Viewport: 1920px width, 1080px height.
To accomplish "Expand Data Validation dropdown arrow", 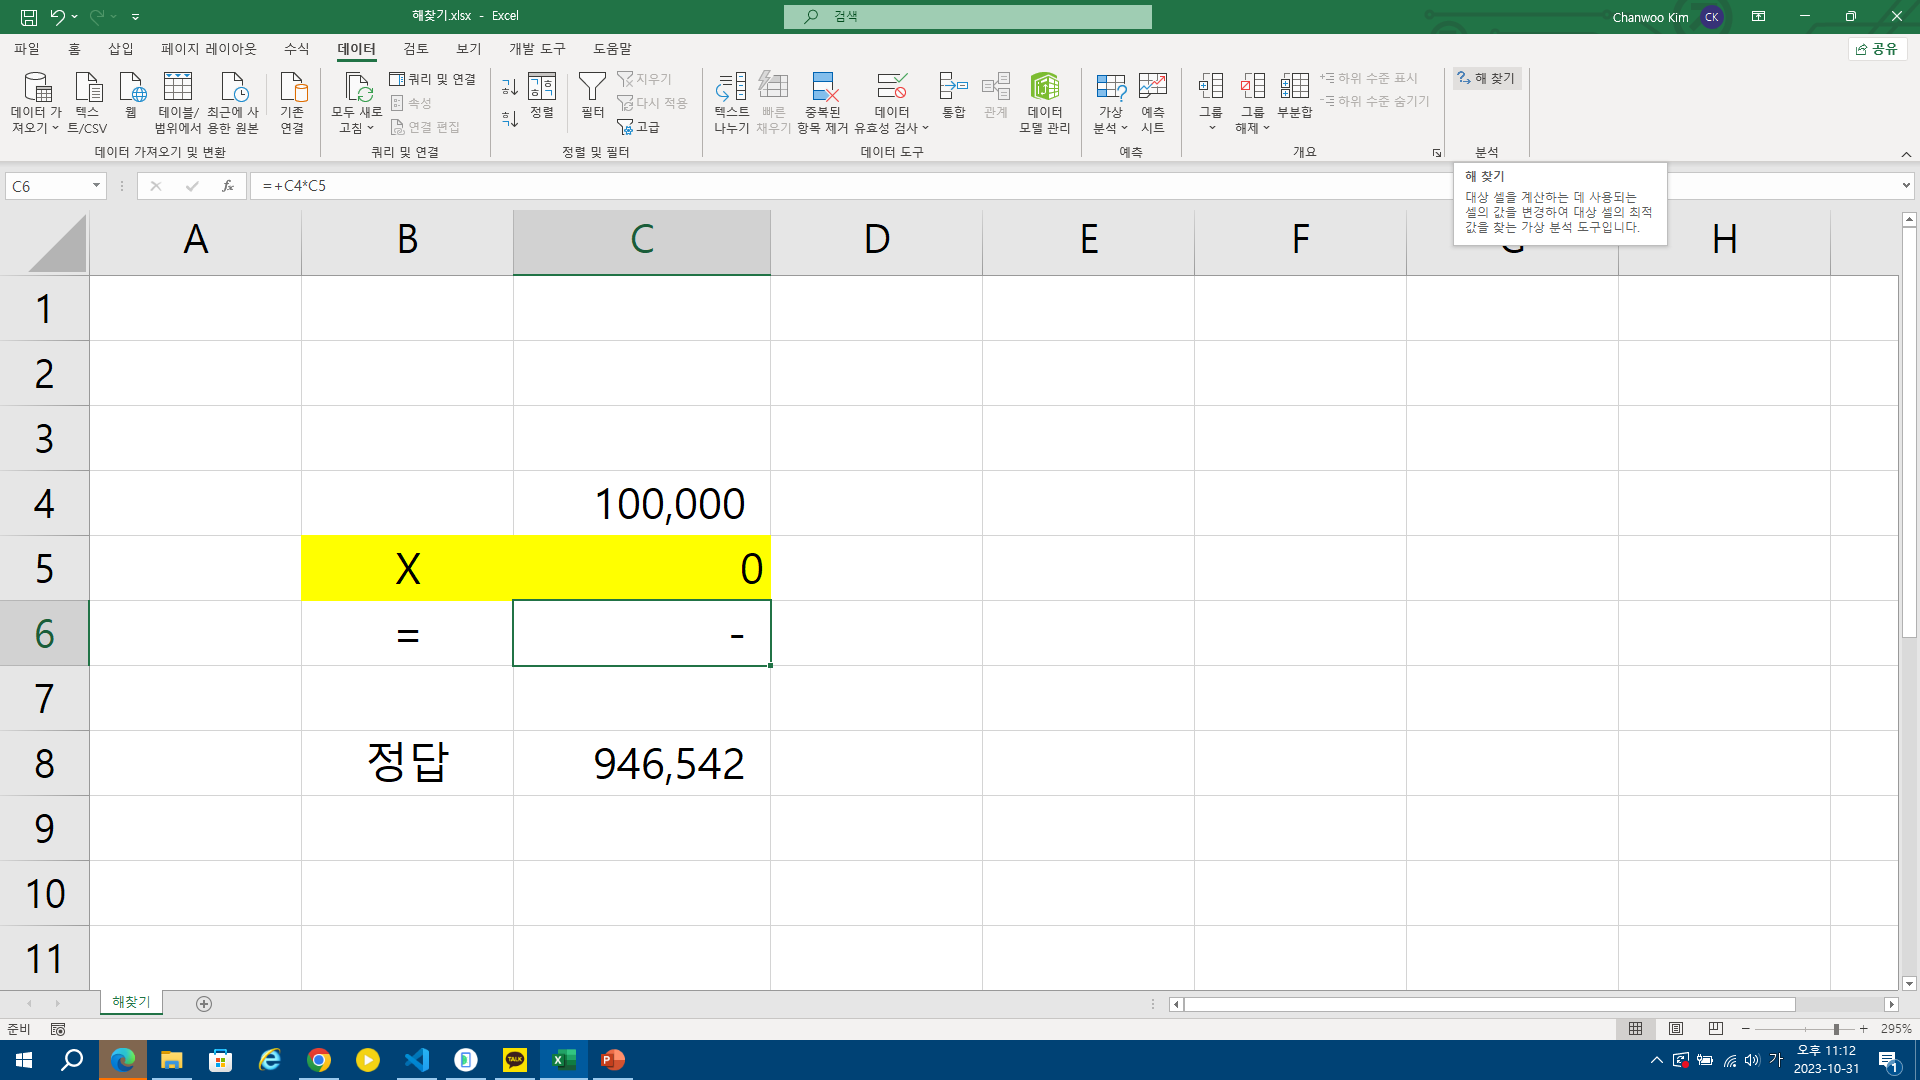I will 925,129.
